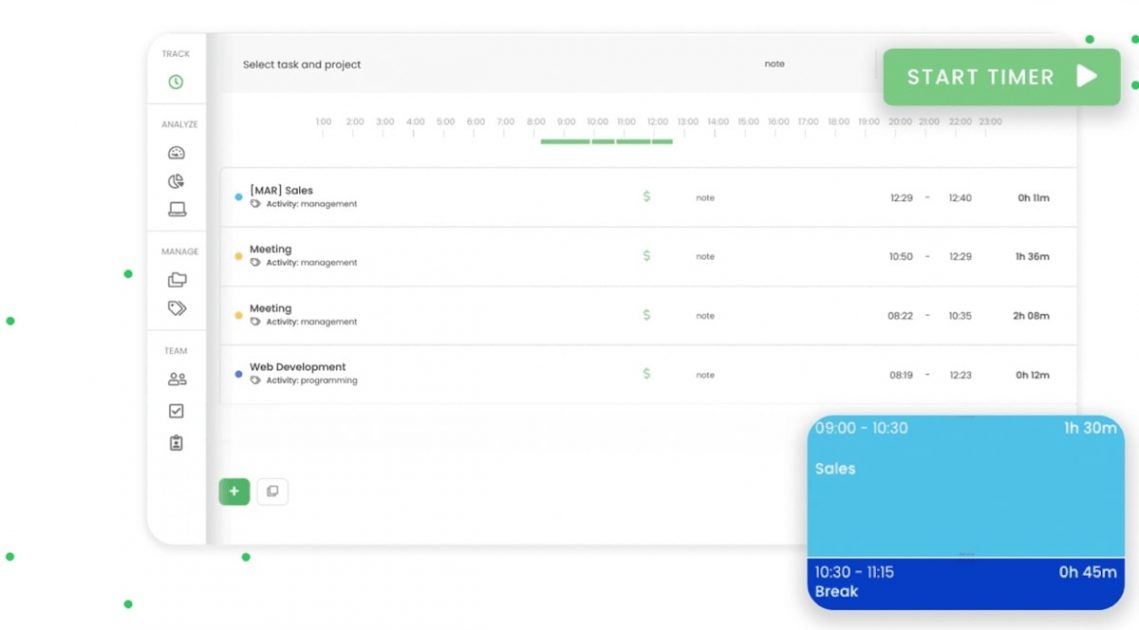Click the [MAR] Sales entry title
This screenshot has height=630, width=1139.
coord(281,190)
